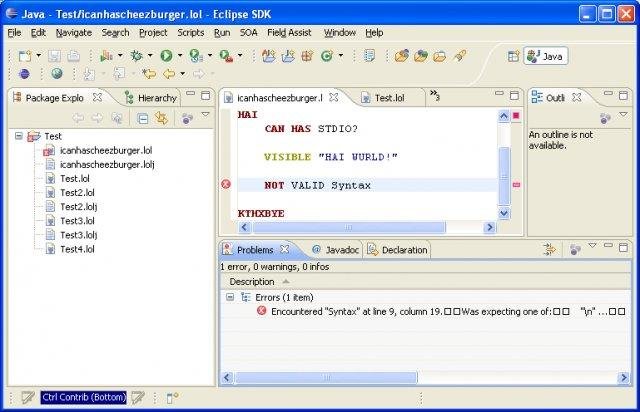Switch to the Javadoc tab
640x412 pixels.
[x=335, y=250]
